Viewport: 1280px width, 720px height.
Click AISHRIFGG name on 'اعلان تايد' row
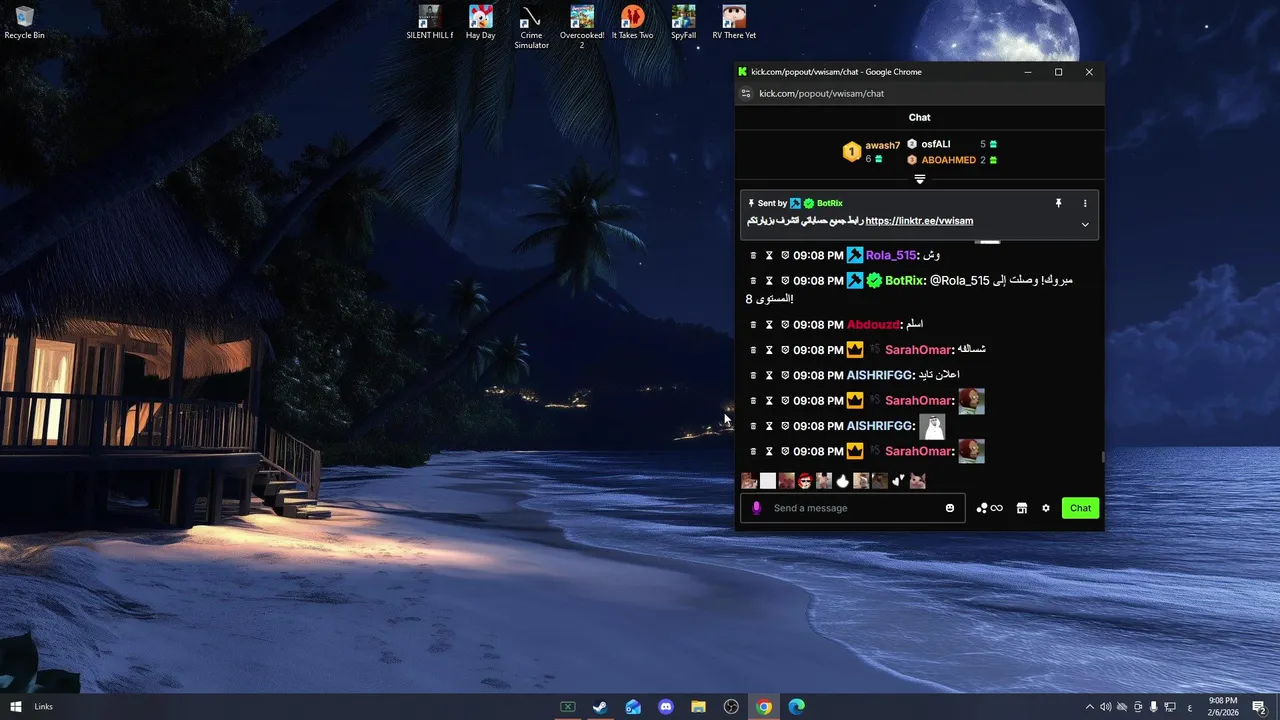(x=880, y=375)
